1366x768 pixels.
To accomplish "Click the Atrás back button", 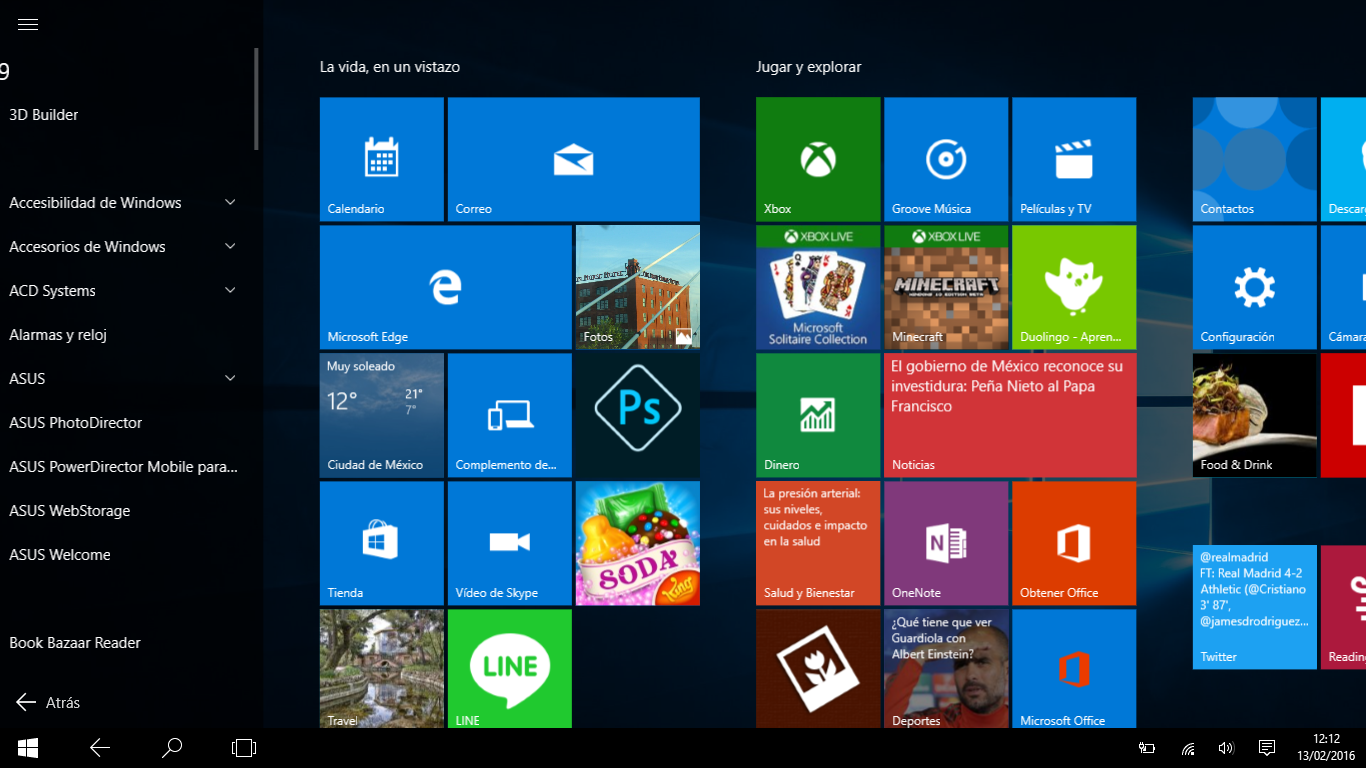I will click(48, 703).
